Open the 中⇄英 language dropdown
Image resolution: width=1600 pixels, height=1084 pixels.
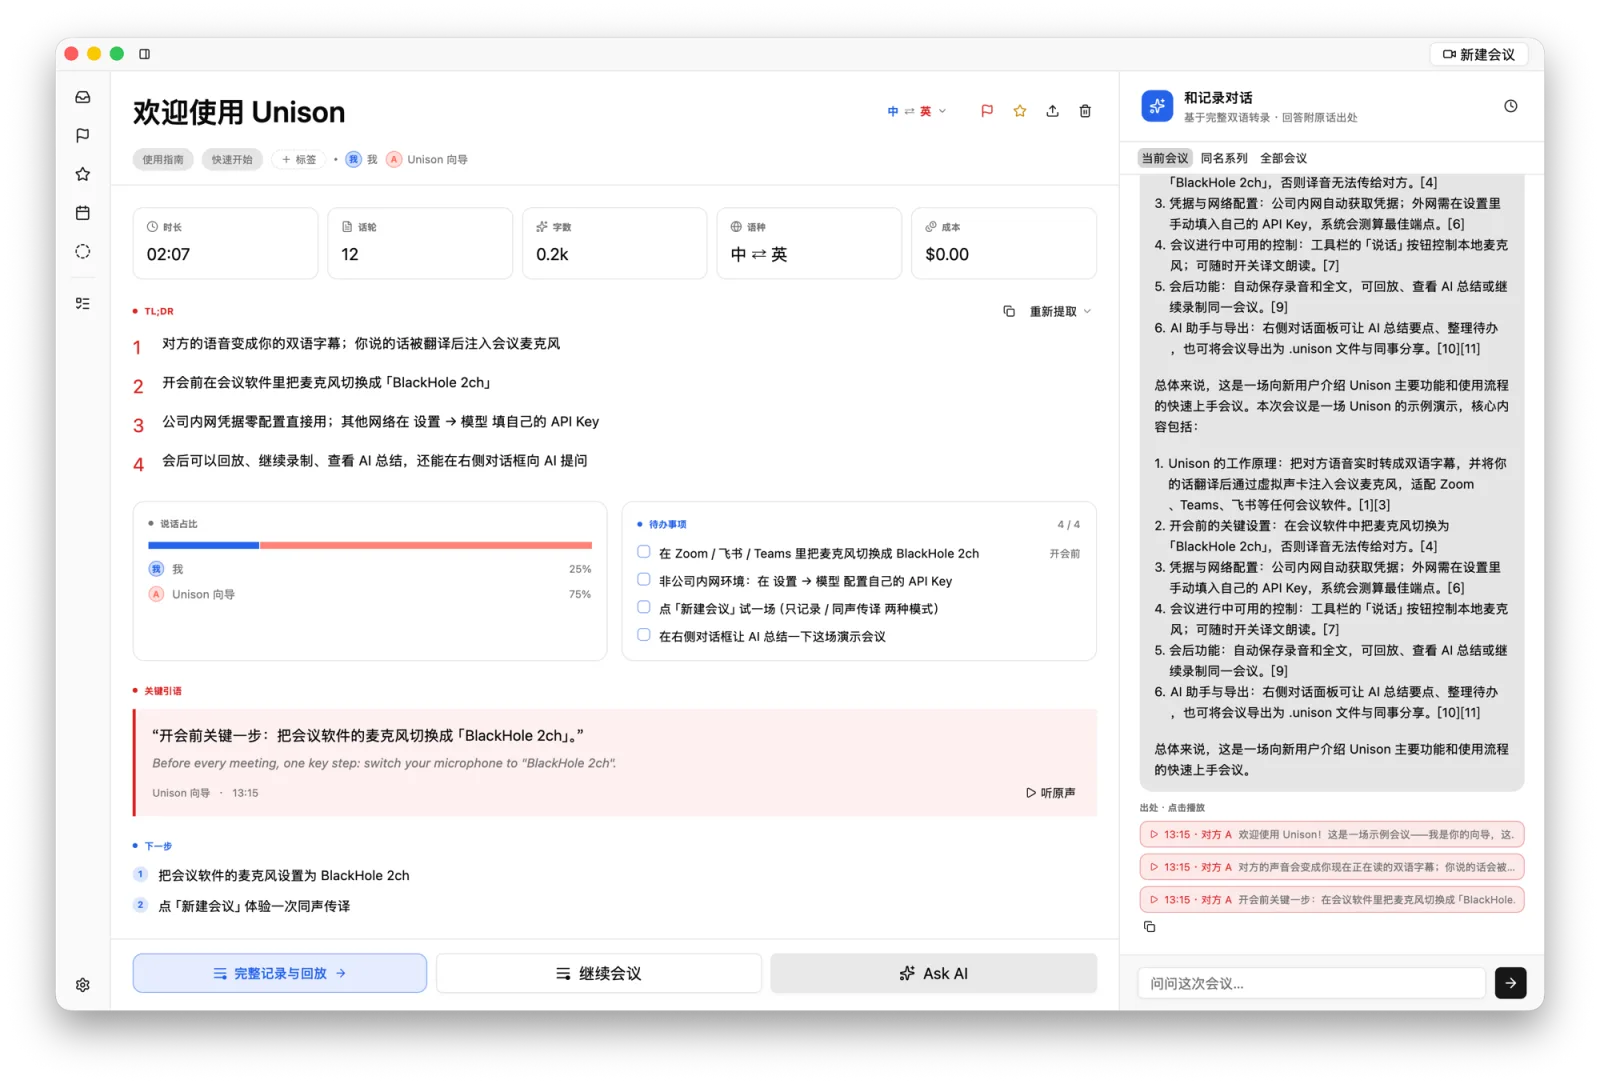pos(916,111)
